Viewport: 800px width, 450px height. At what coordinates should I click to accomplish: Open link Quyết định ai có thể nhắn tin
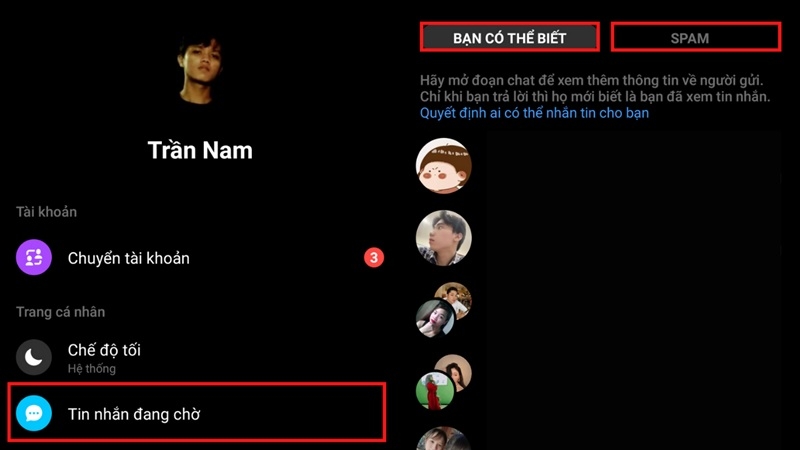pyautogui.click(x=534, y=113)
